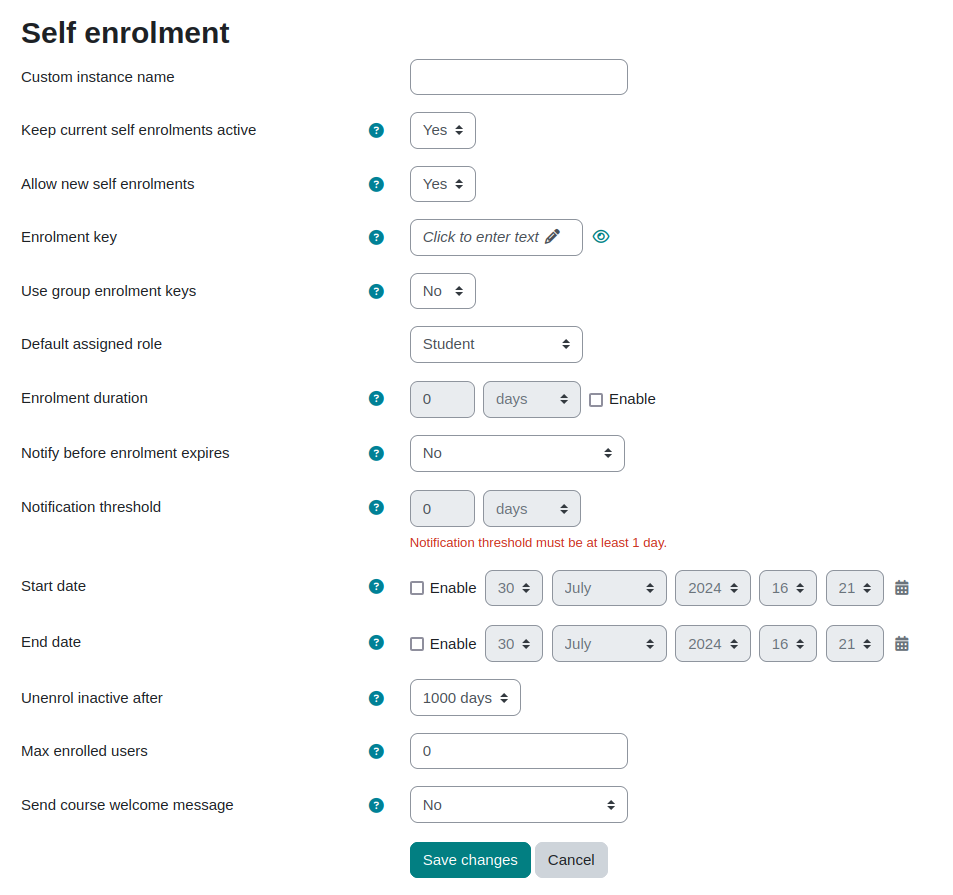Image resolution: width=953 pixels, height=895 pixels.
Task: Click the Cancel button
Action: (x=571, y=860)
